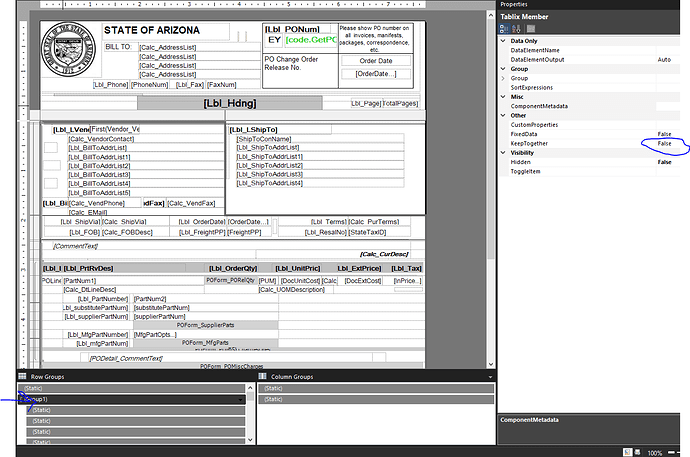Click the Column Groups header icon
This screenshot has width=690, height=457.
(263, 376)
